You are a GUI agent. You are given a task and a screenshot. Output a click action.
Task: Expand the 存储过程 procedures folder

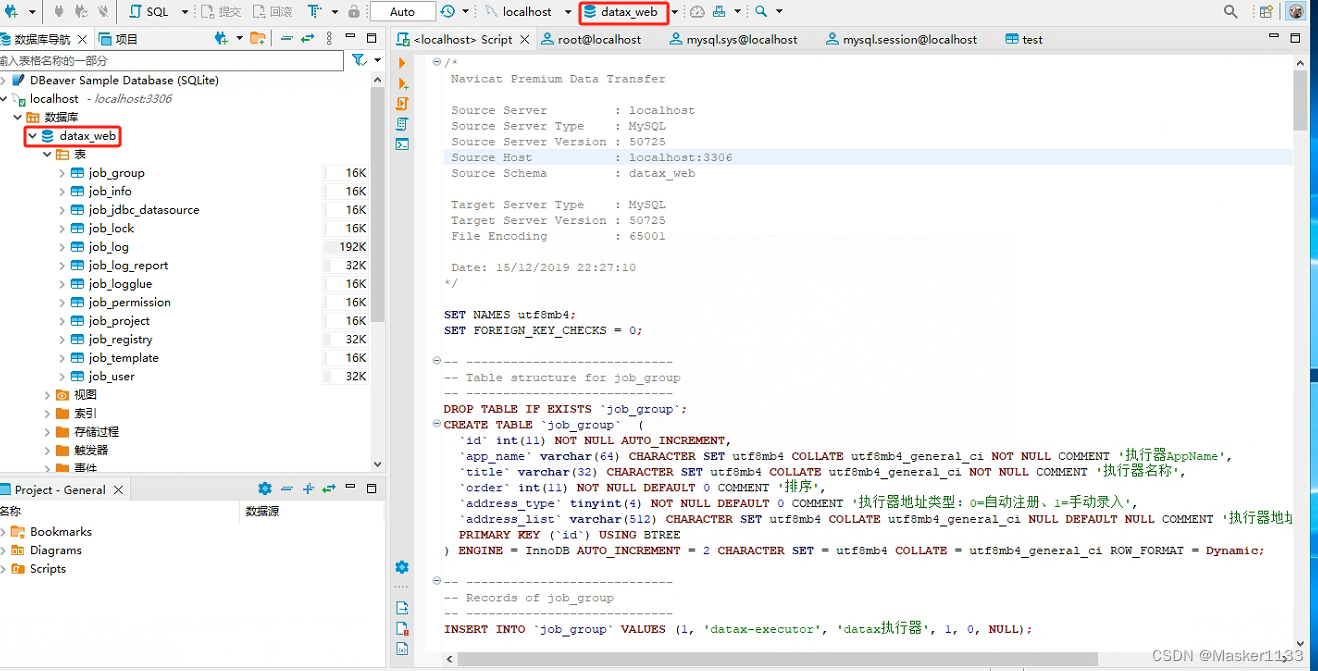(47, 432)
